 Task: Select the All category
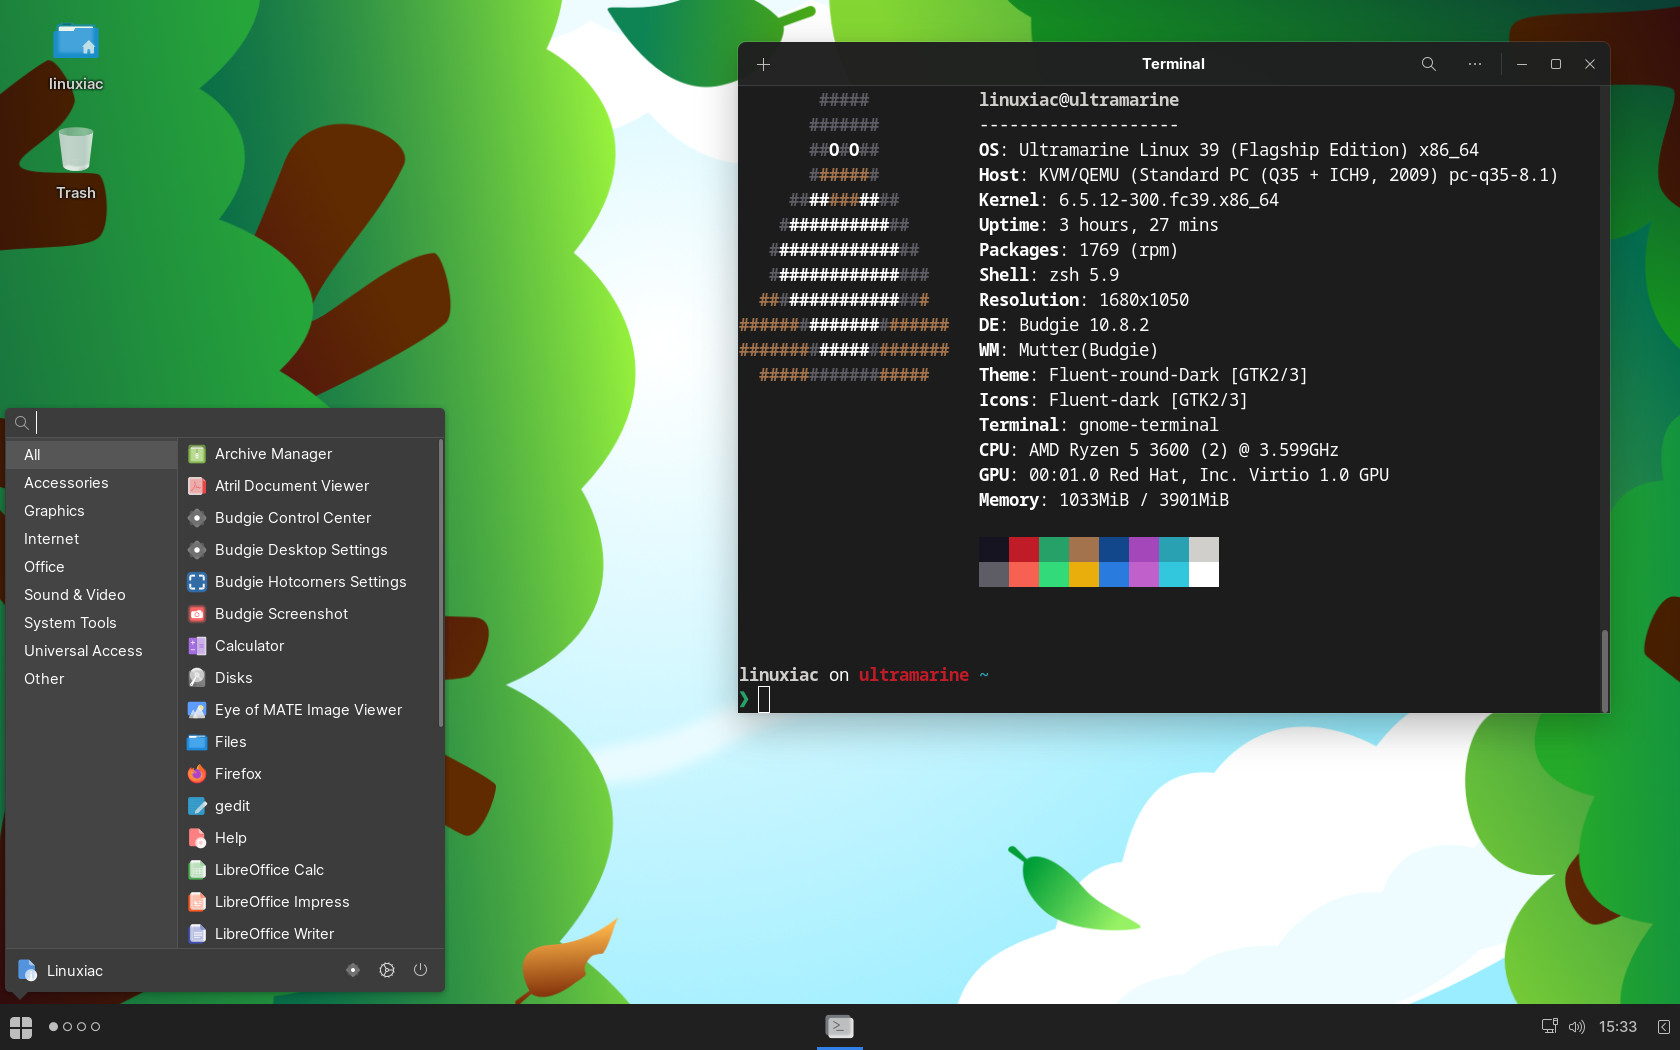[92, 455]
